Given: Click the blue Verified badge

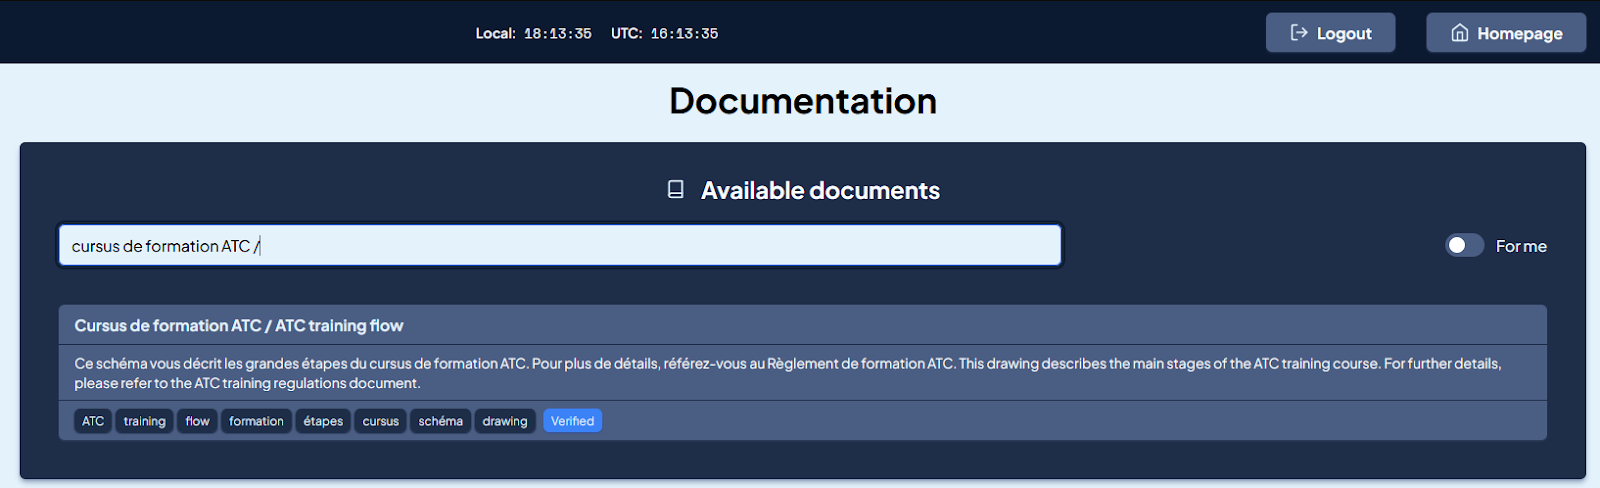Looking at the screenshot, I should click(573, 421).
